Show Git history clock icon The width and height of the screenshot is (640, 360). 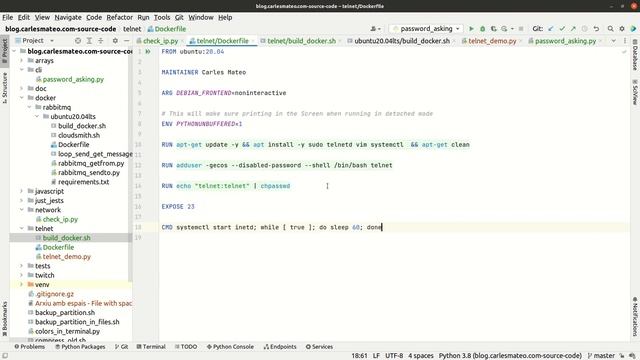584,29
